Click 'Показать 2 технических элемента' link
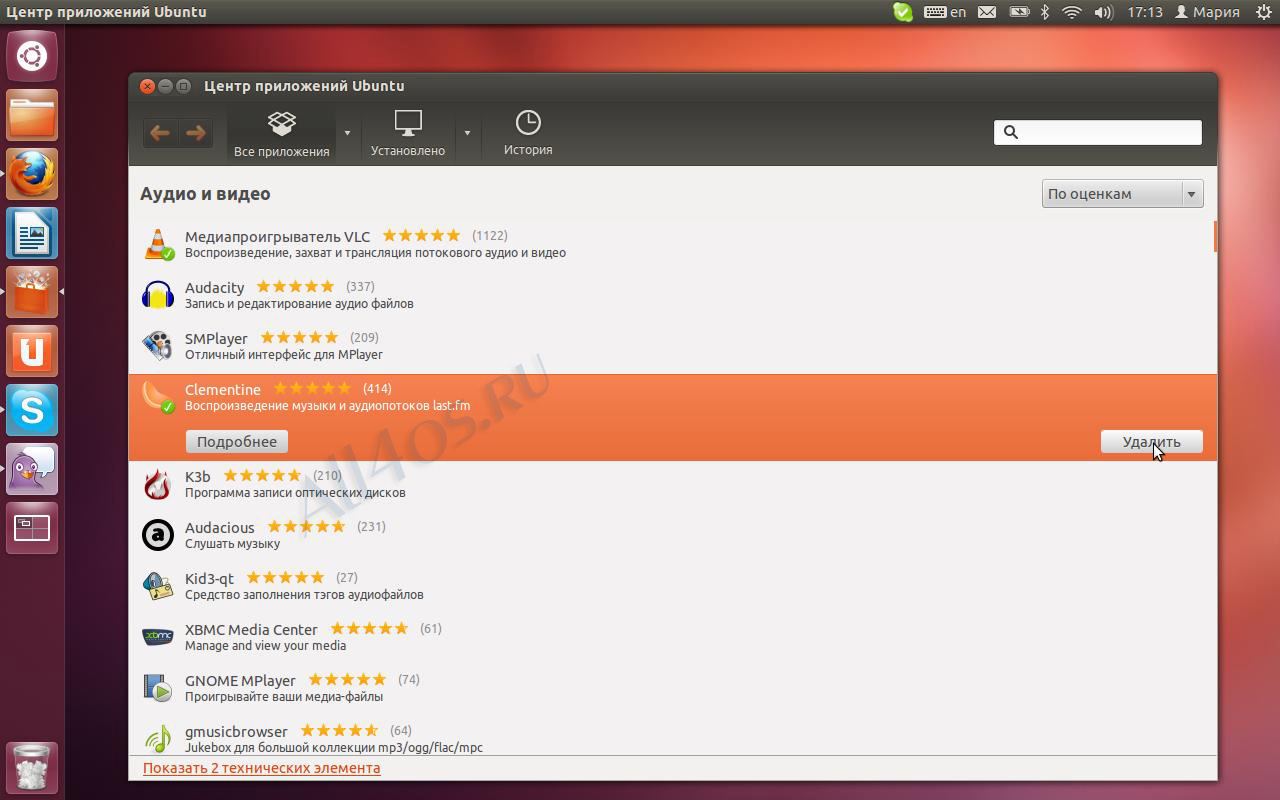 [x=262, y=768]
